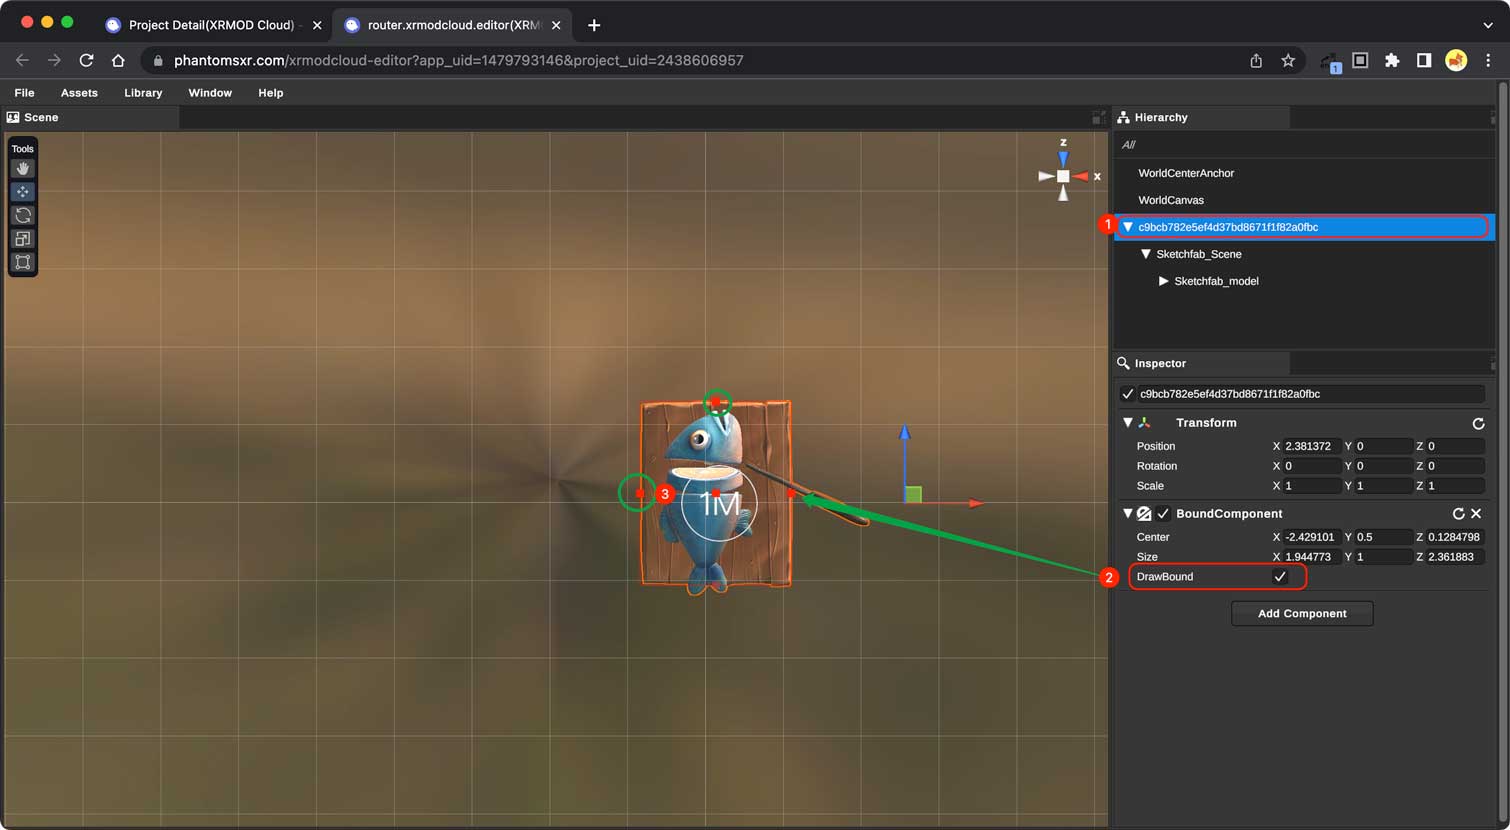Select Sketchfab_model in Hierarchy
1510x830 pixels.
pyautogui.click(x=1216, y=281)
